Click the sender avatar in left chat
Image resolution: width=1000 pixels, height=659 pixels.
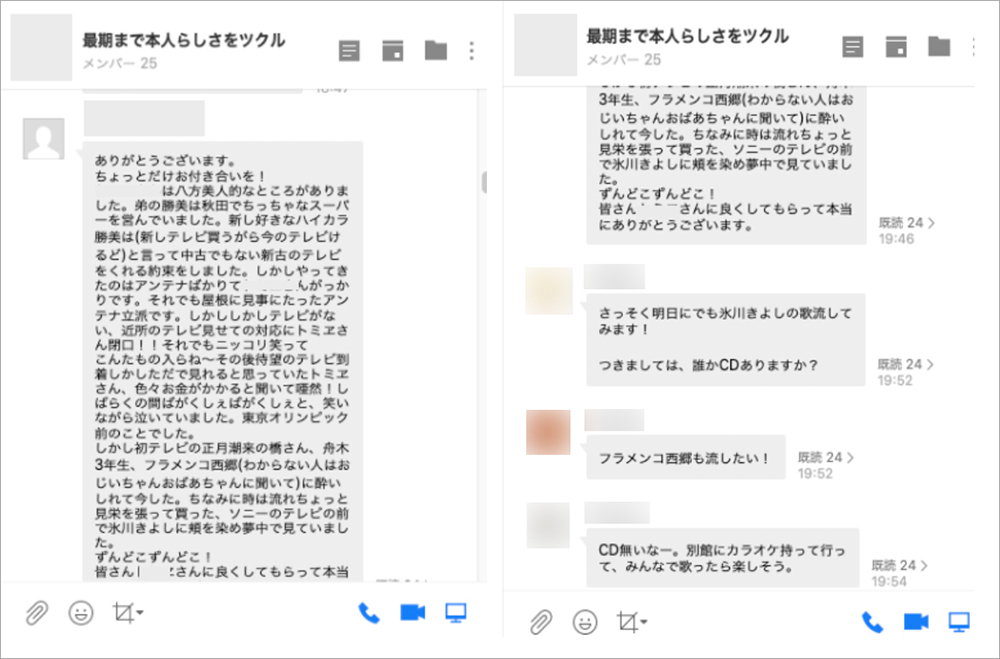pyautogui.click(x=44, y=139)
